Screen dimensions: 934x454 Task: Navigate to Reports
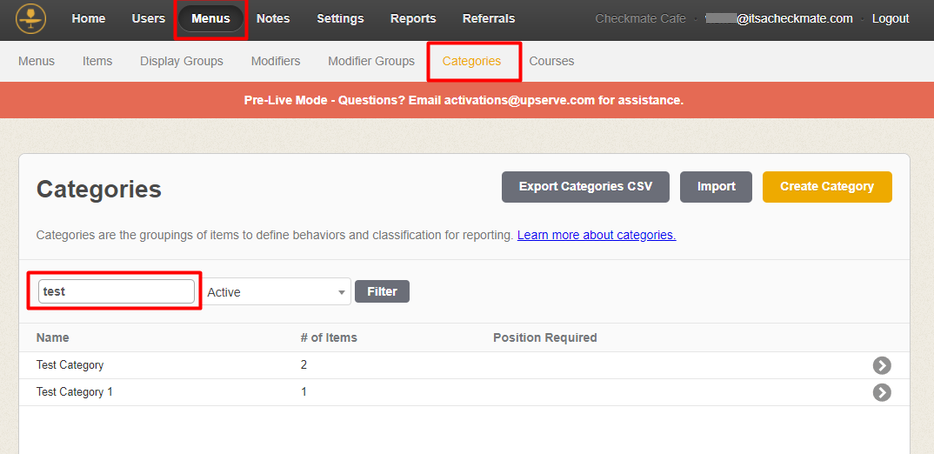[x=413, y=19]
